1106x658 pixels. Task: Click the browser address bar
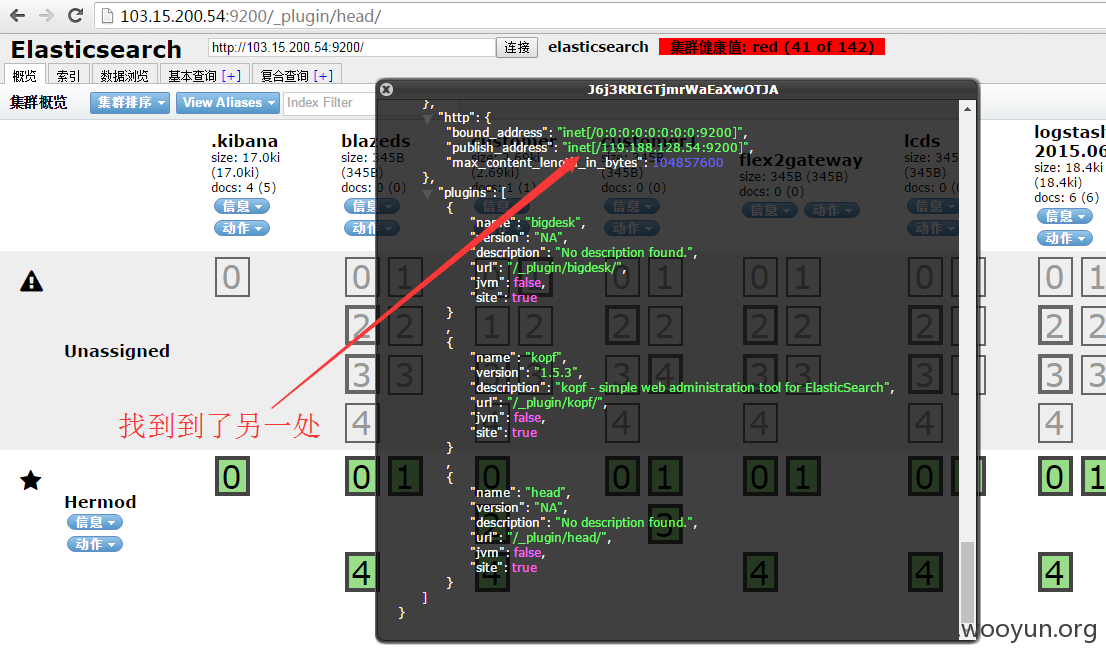tap(600, 16)
